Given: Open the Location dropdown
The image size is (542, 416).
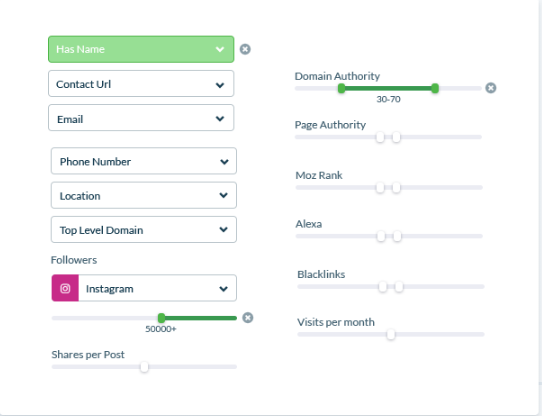Looking at the screenshot, I should click(x=144, y=195).
